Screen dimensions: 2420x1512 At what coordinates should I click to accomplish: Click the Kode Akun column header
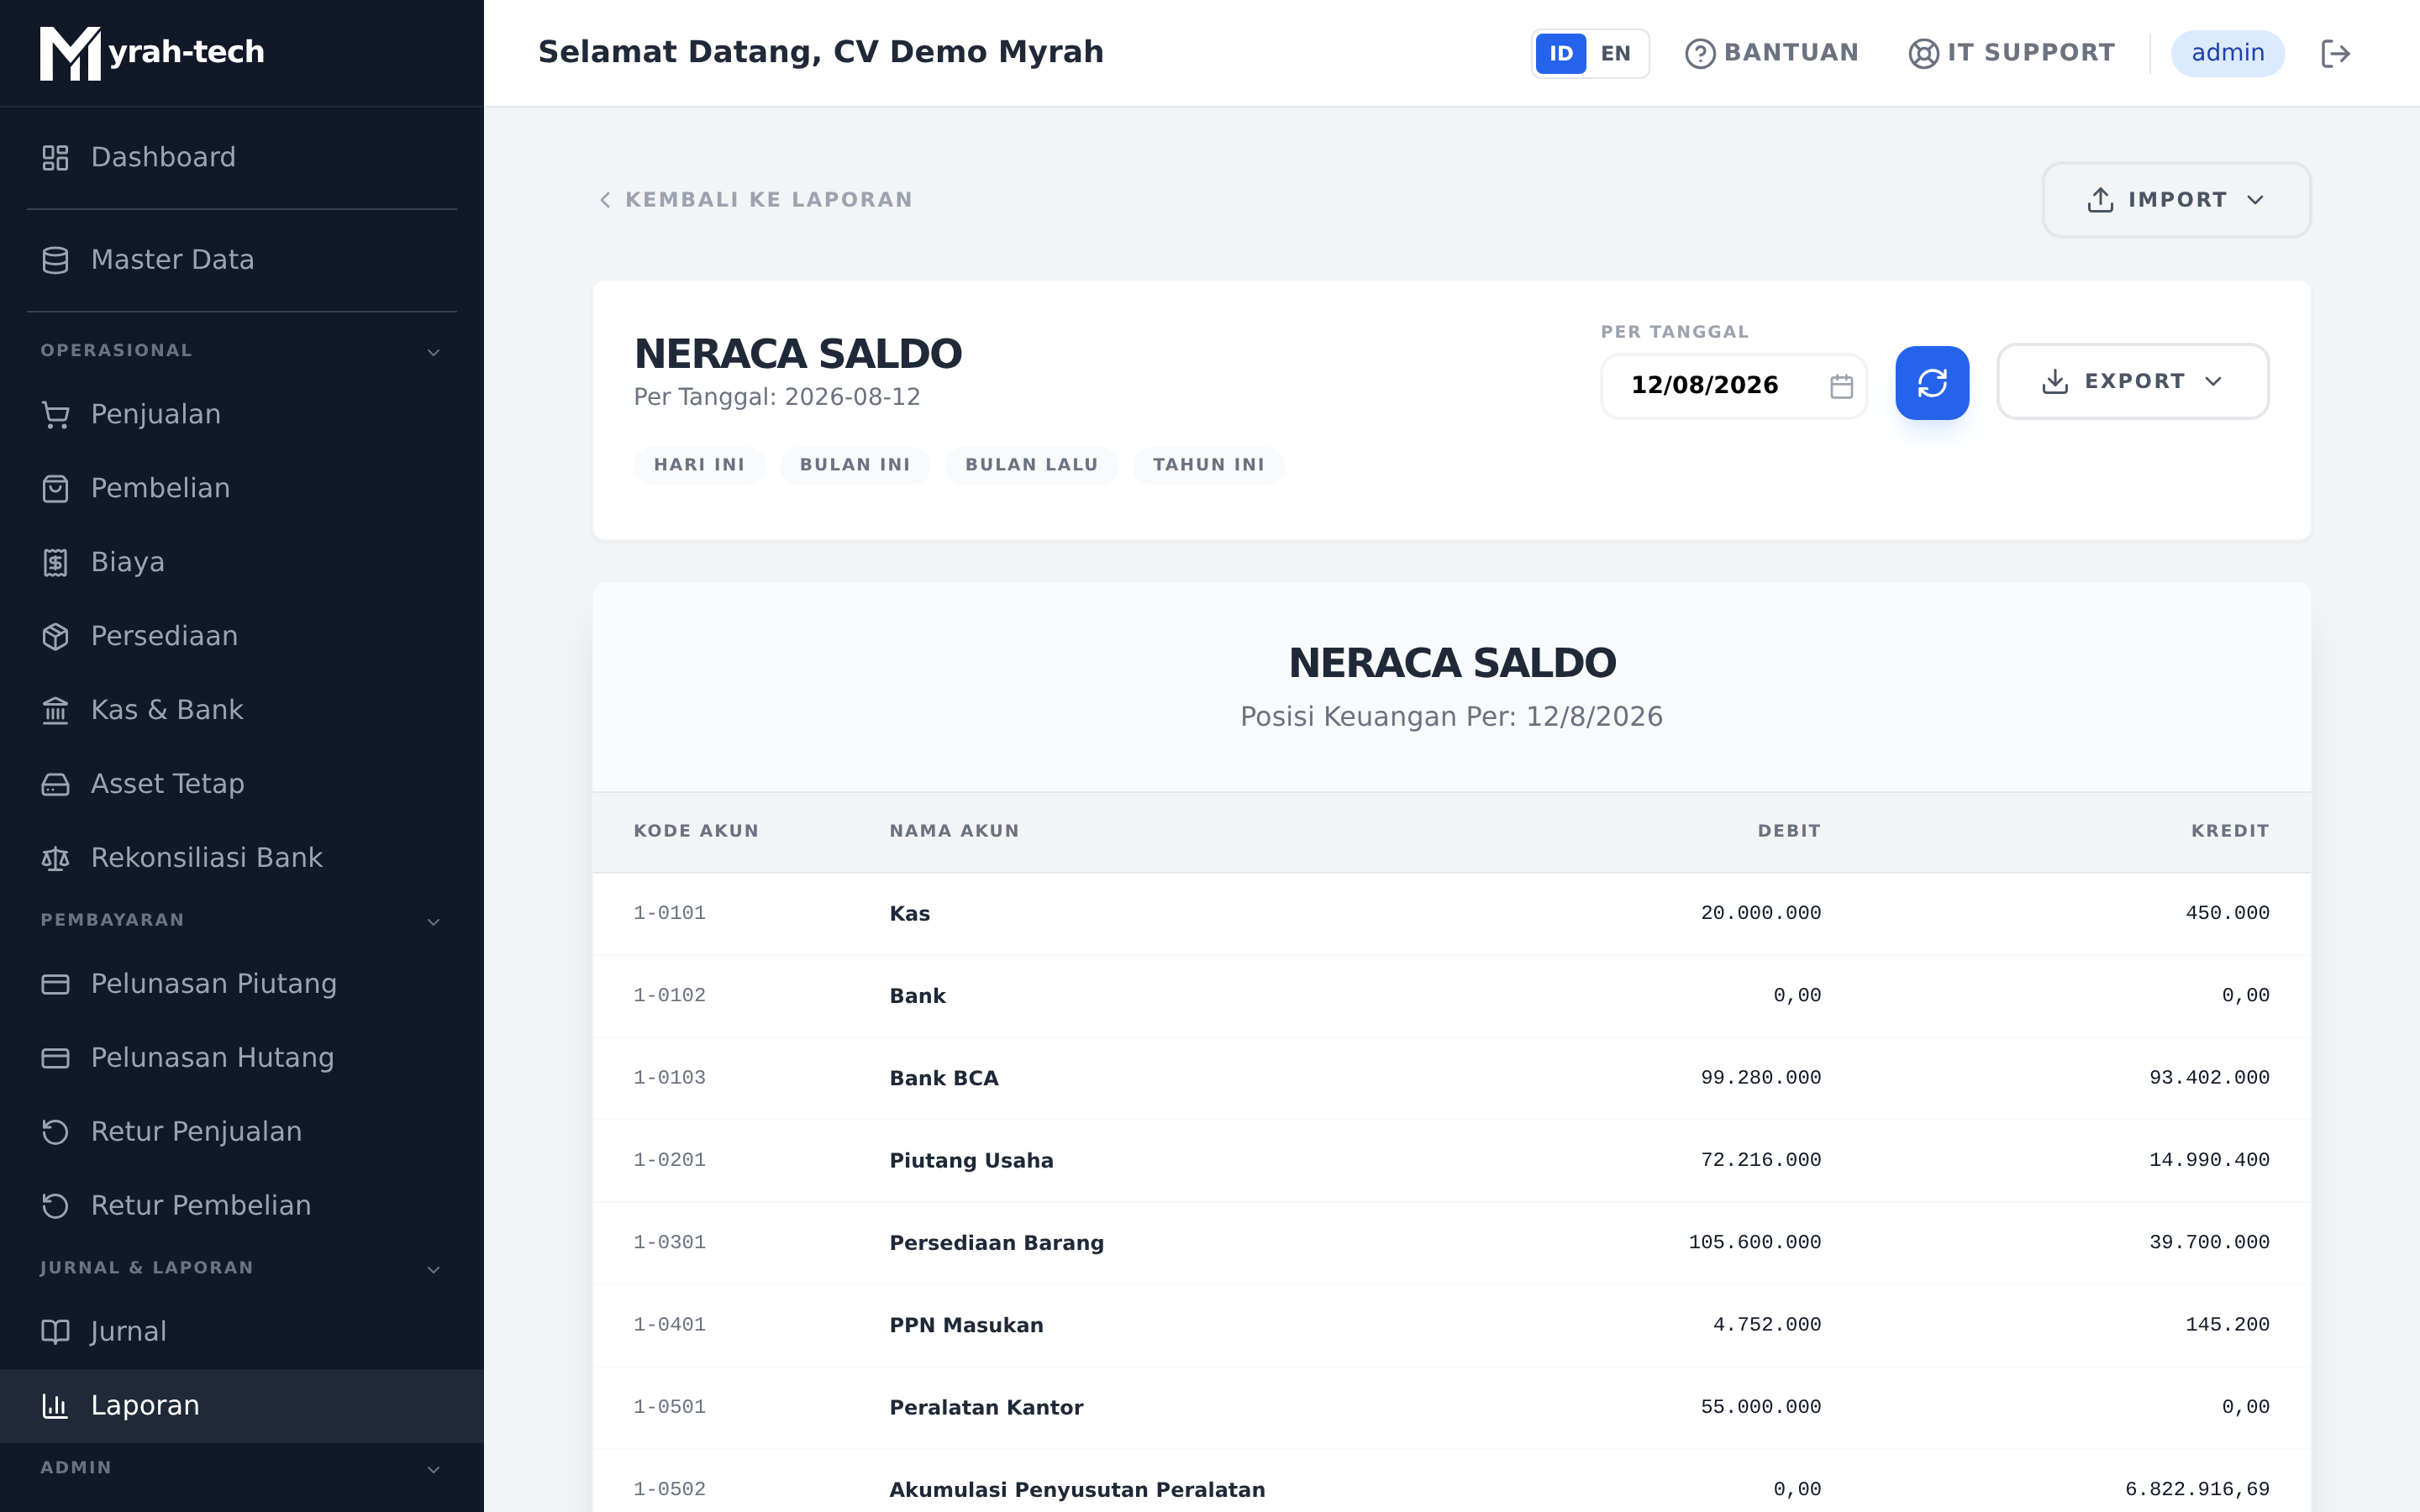click(696, 831)
